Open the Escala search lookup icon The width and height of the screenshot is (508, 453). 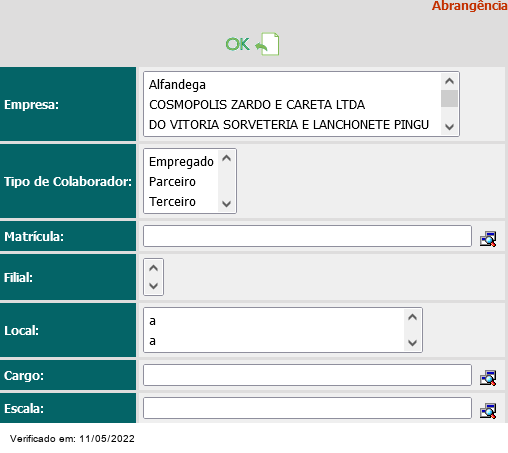point(488,411)
